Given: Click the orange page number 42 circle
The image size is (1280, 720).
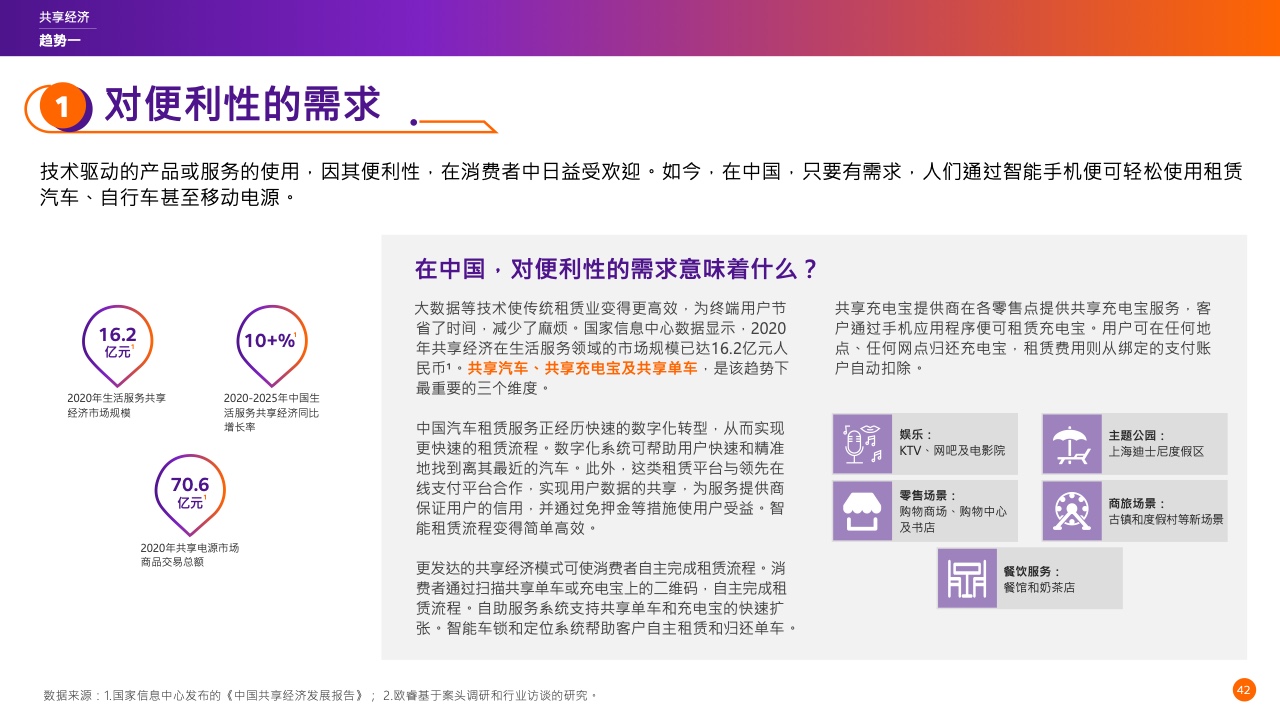Looking at the screenshot, I should [x=1243, y=690].
